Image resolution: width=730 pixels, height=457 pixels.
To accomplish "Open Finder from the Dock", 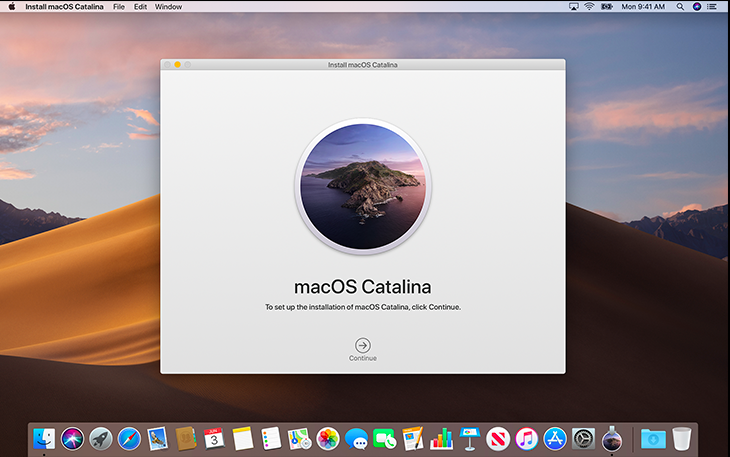I will point(44,438).
